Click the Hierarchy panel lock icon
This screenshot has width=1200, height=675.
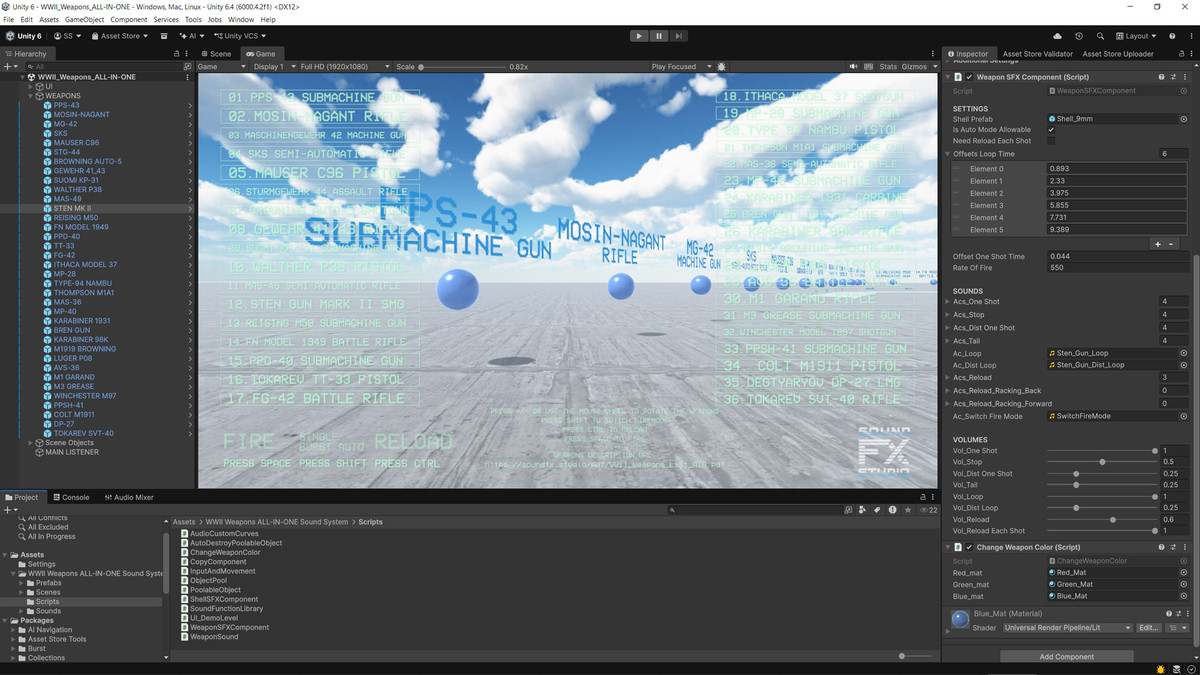tap(178, 54)
